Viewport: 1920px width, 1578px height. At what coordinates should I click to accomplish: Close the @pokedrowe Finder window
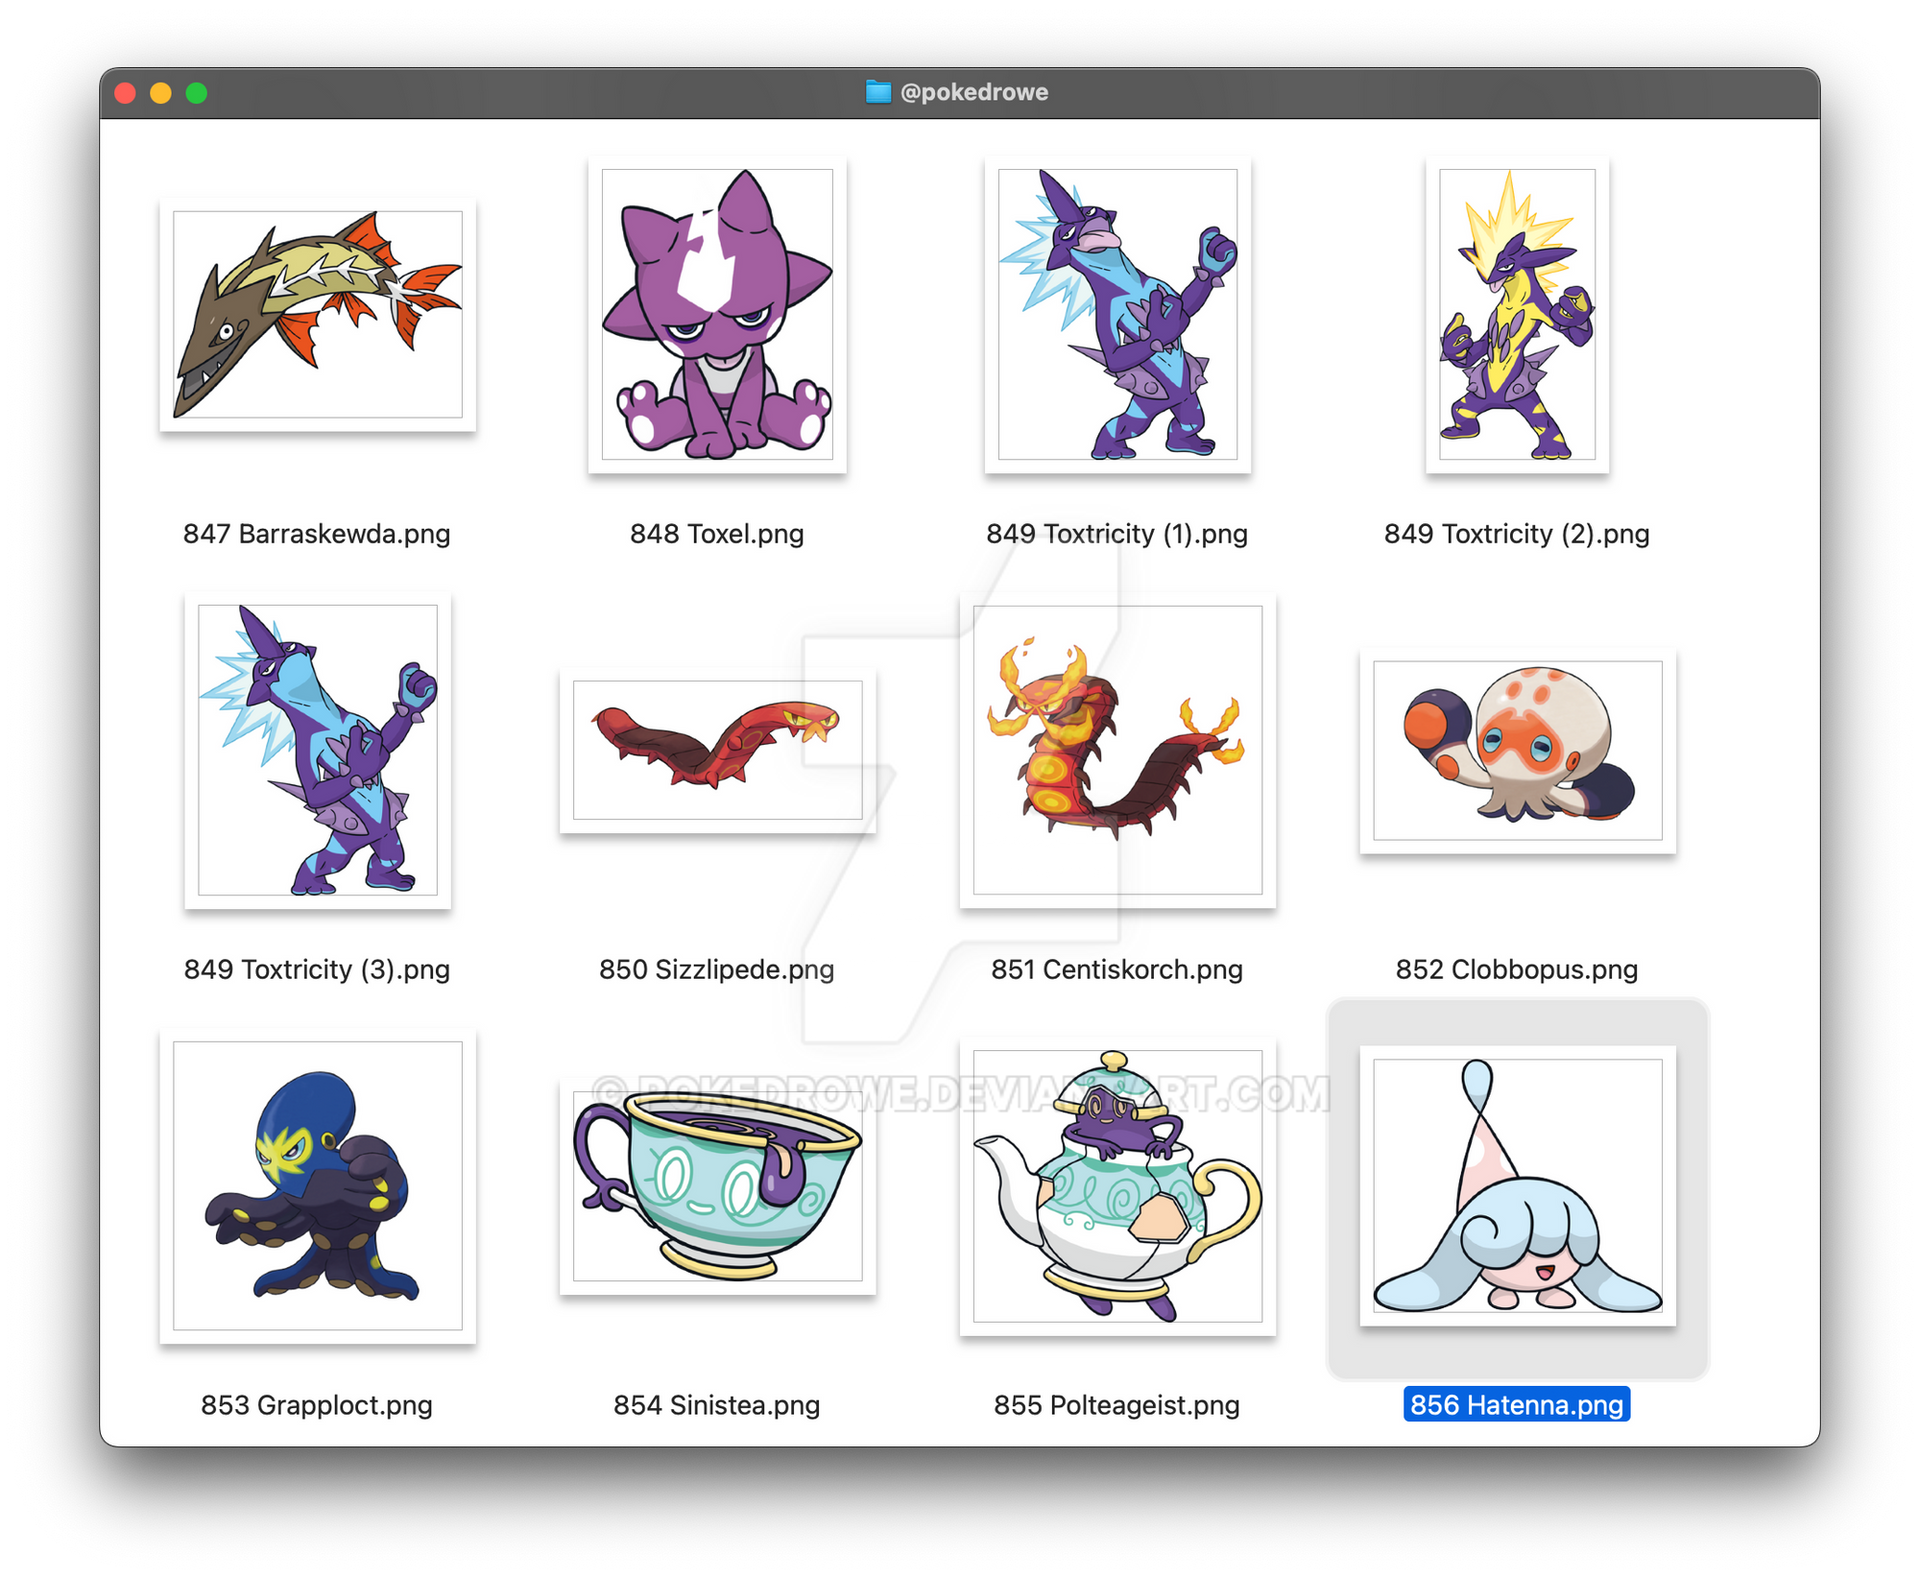click(125, 93)
